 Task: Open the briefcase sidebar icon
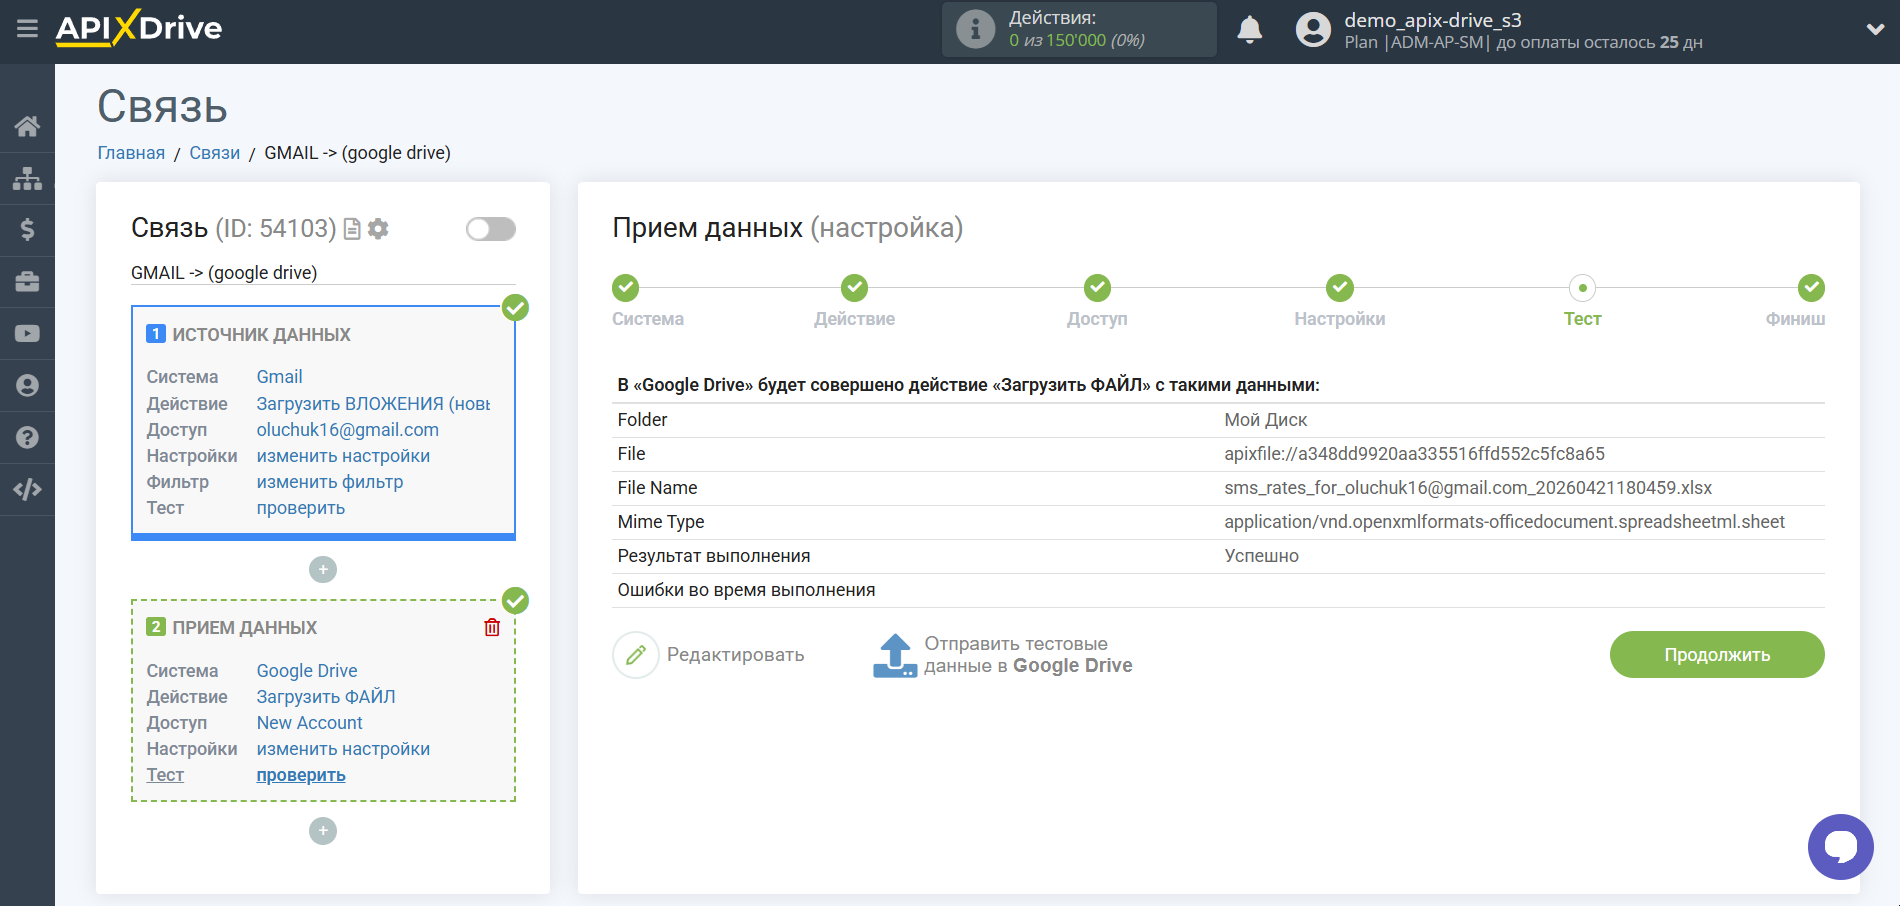(27, 282)
